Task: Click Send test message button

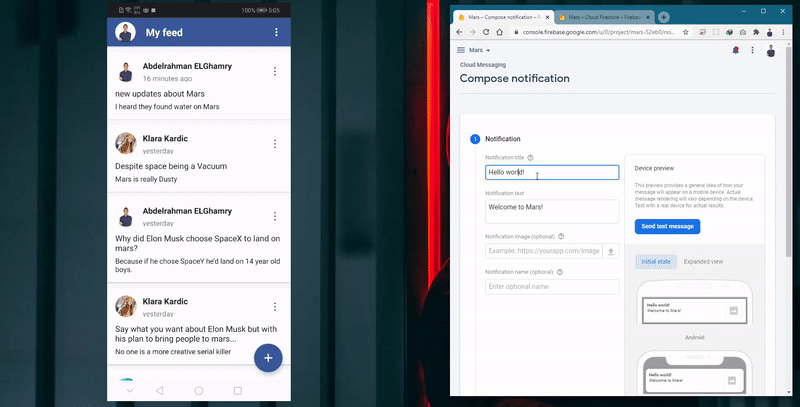Action: click(667, 226)
